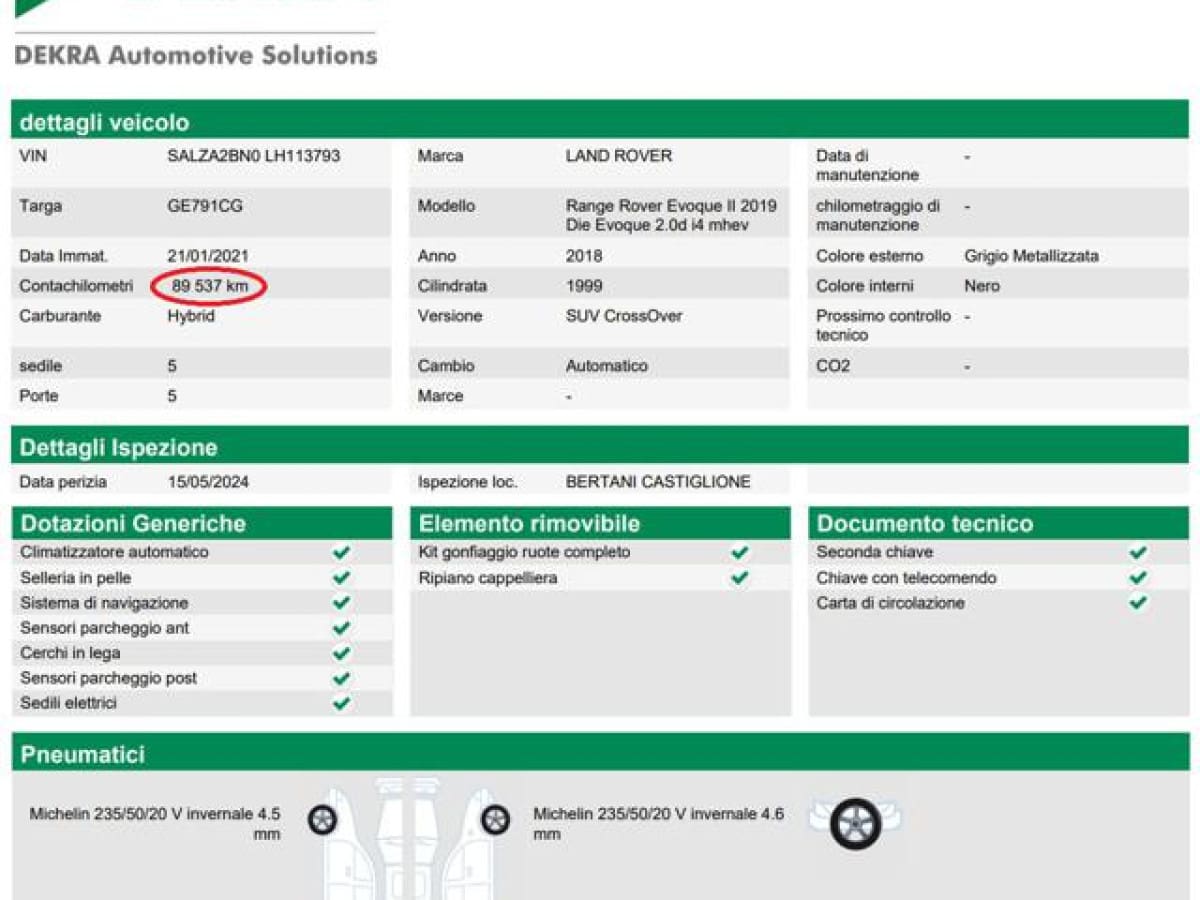Click the wheel icon beside Michelin 4.5 mm tyre
1200x900 pixels.
pos(322,821)
